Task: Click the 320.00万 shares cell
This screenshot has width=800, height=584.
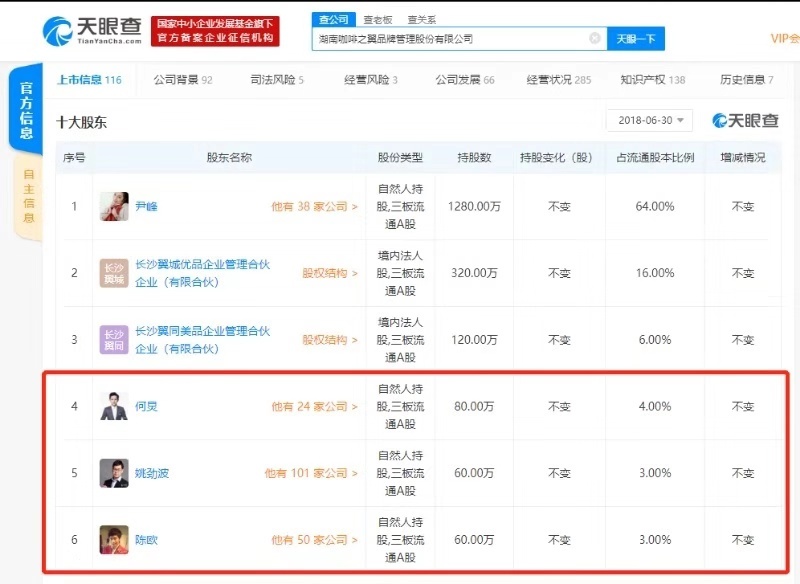Action: (474, 273)
